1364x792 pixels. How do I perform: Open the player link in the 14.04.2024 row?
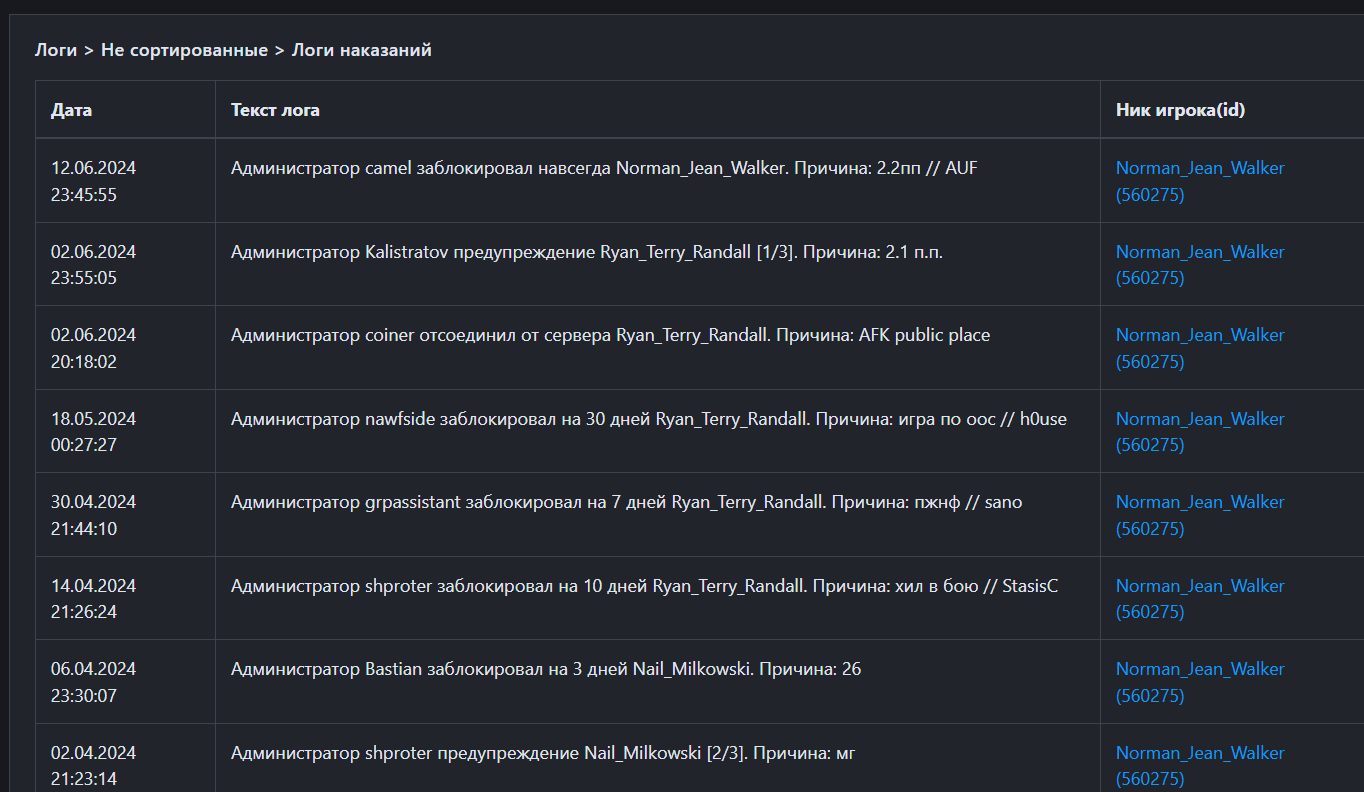1200,586
